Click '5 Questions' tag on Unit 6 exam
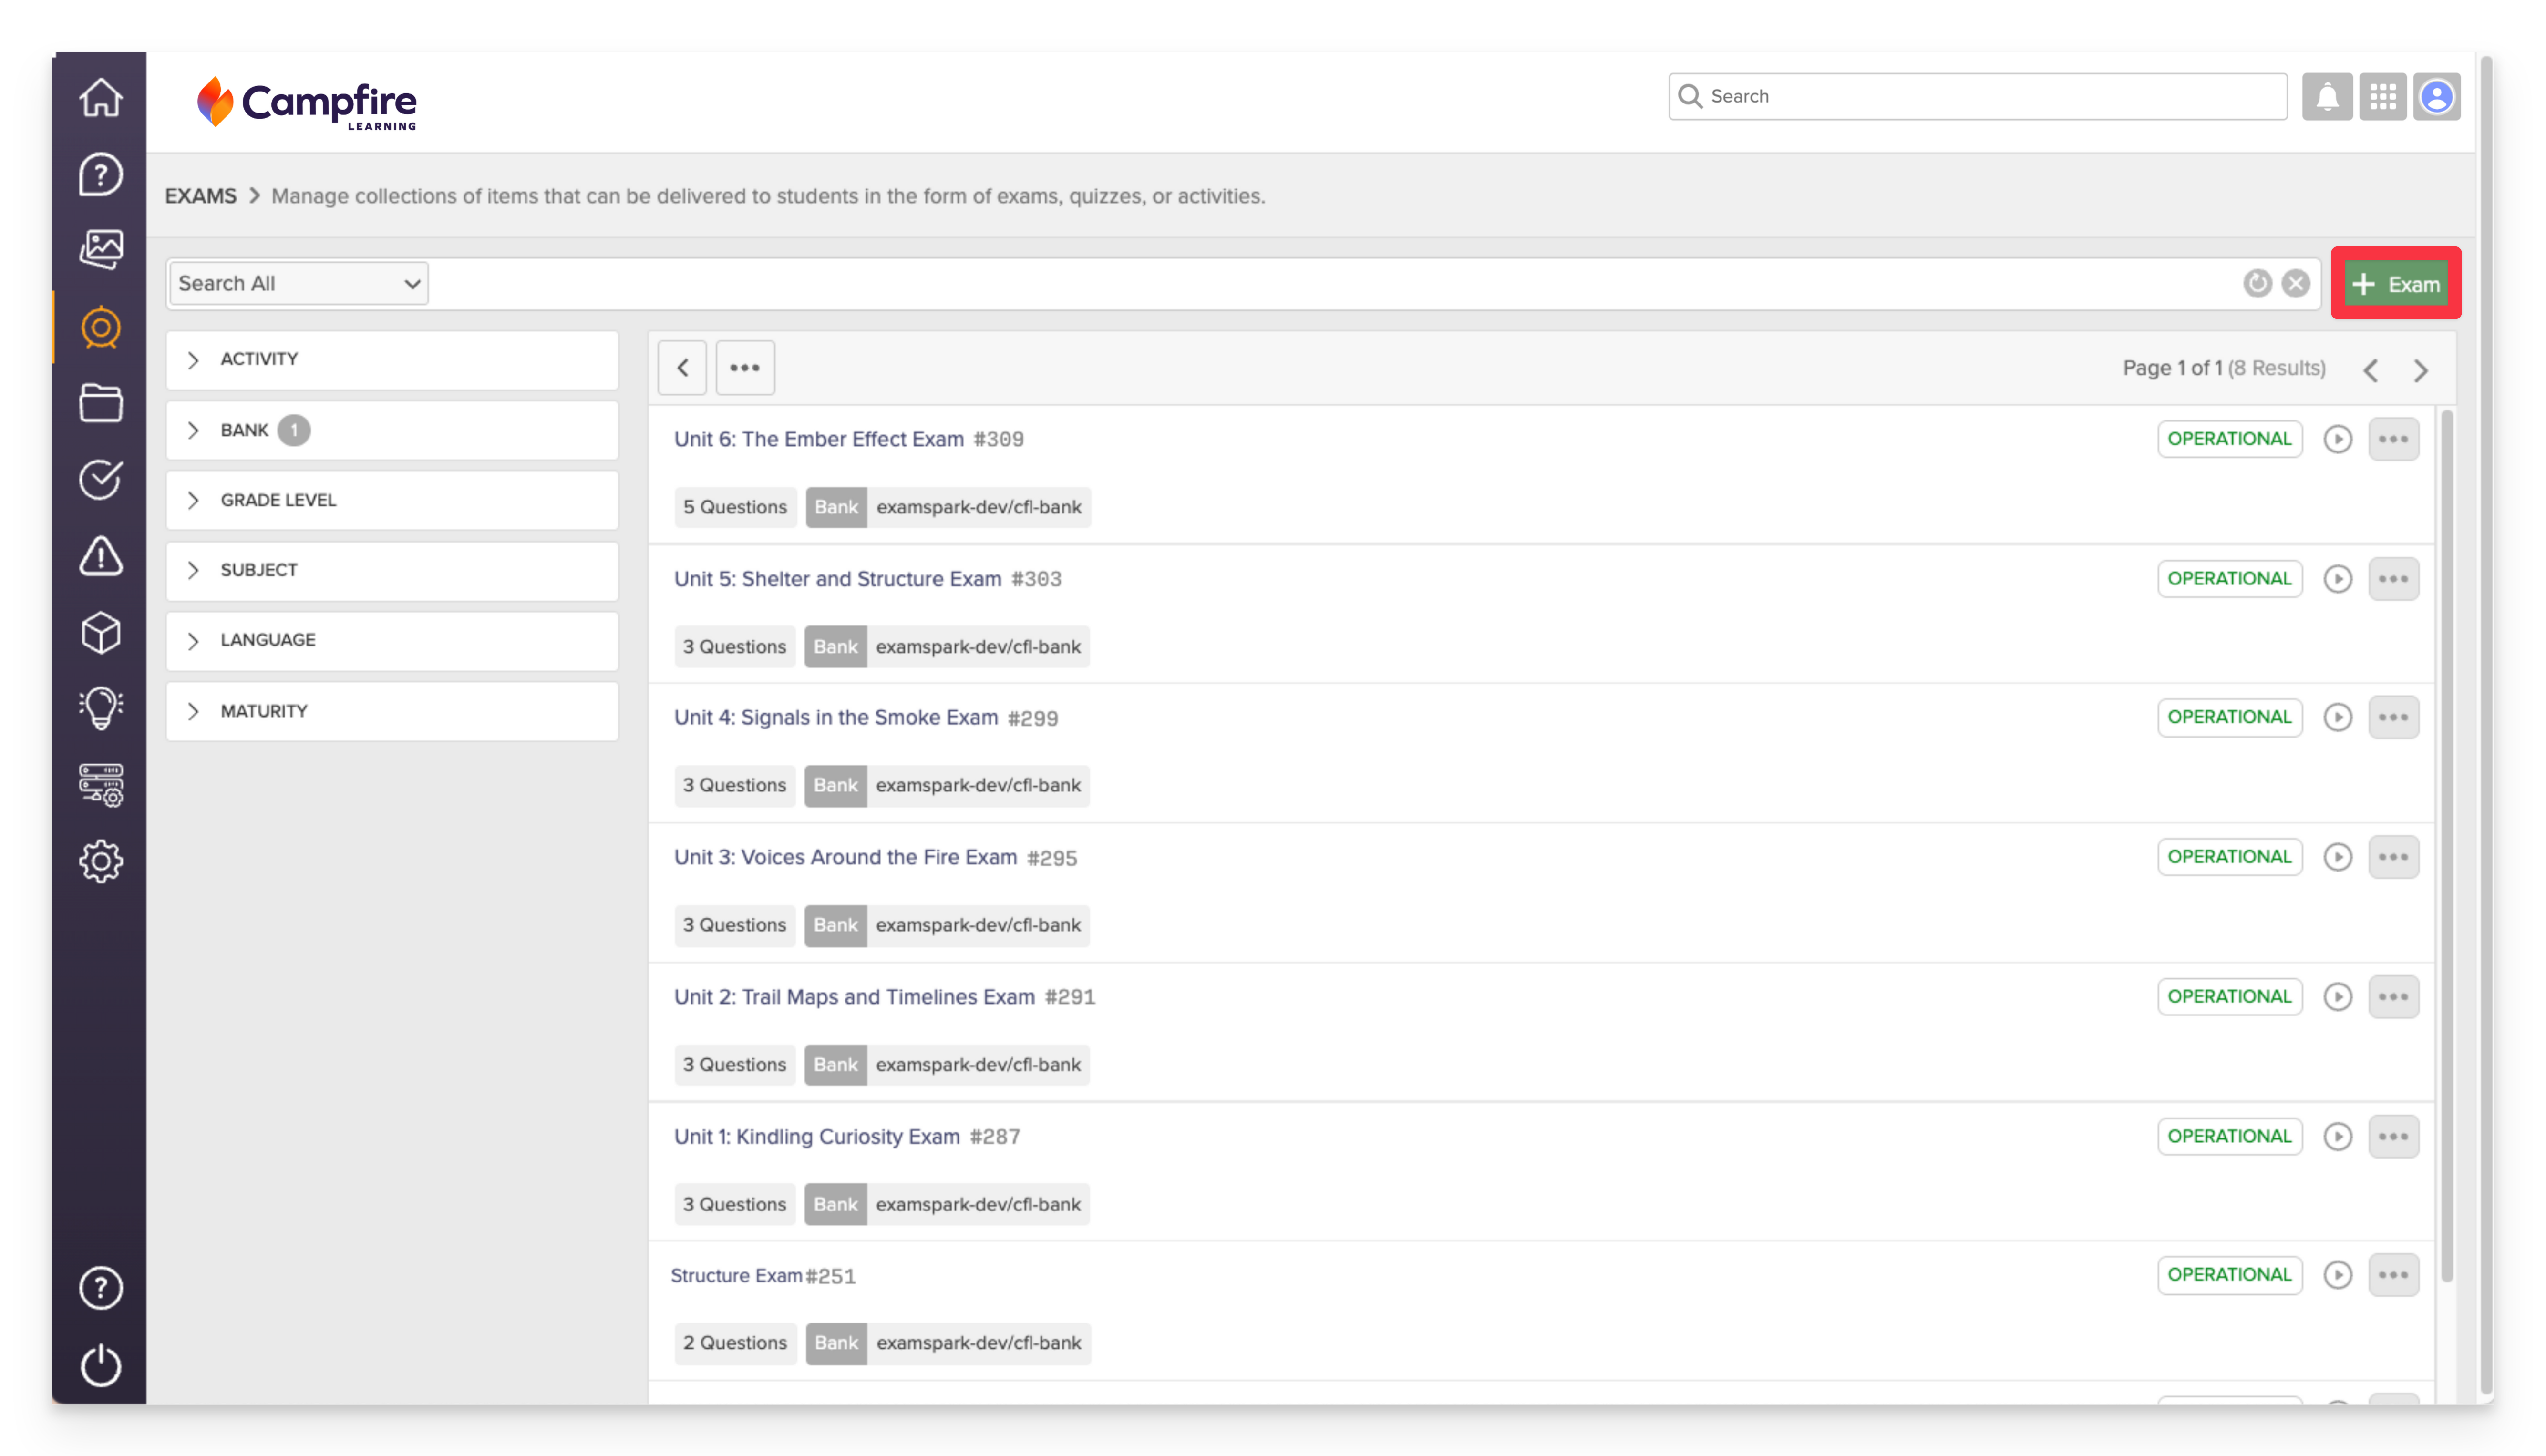Viewport: 2546px width, 1456px height. click(x=735, y=507)
